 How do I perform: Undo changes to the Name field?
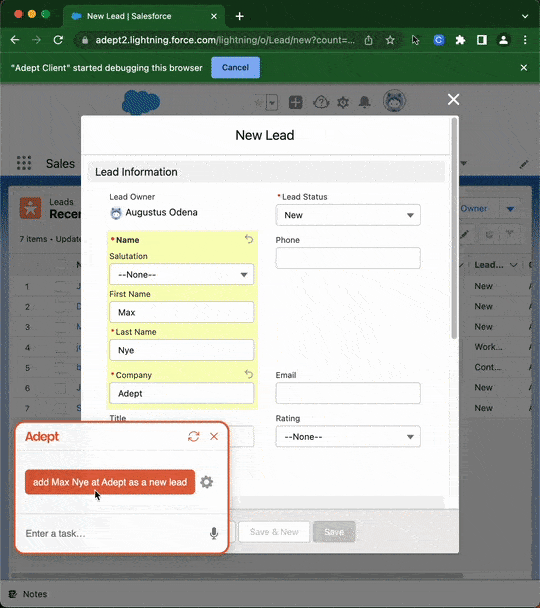(249, 239)
